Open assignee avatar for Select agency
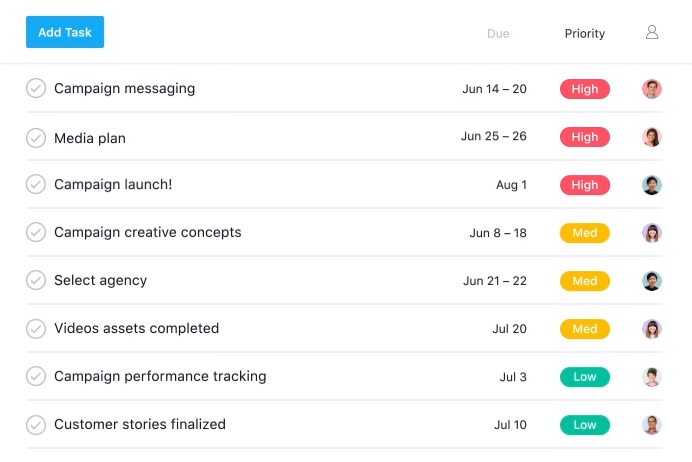Image resolution: width=692 pixels, height=462 pixels. point(651,281)
